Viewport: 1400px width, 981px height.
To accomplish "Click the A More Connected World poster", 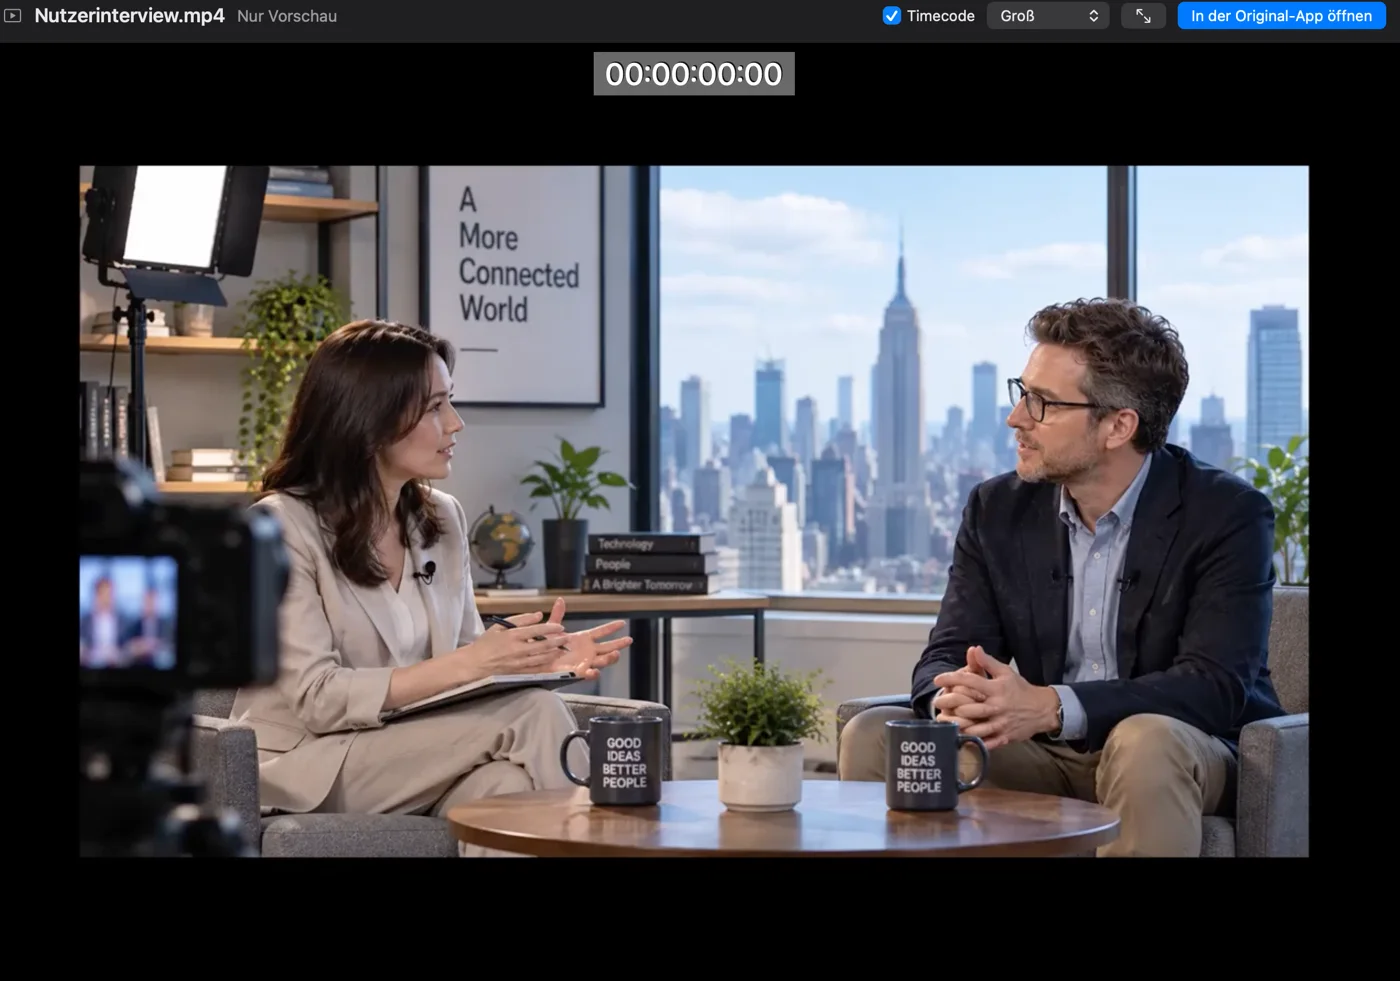I will tap(516, 285).
